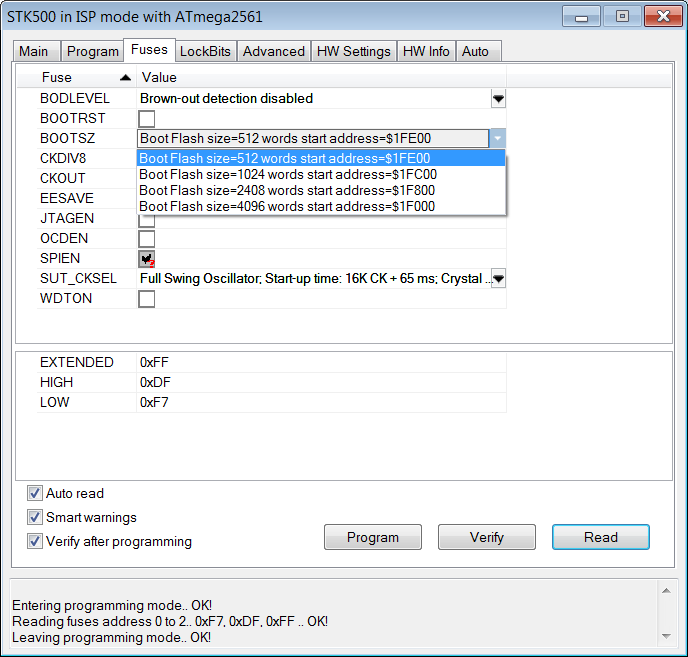Toggle the SPIEN checkbox
Image resolution: width=688 pixels, height=657 pixels.
(147, 258)
